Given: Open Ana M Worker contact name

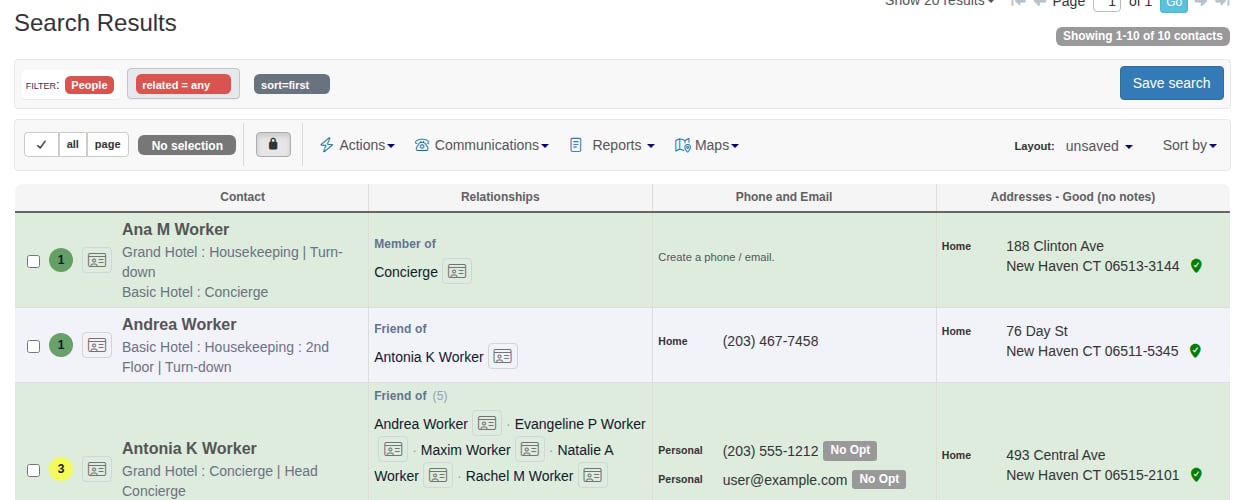Looking at the screenshot, I should coord(175,229).
